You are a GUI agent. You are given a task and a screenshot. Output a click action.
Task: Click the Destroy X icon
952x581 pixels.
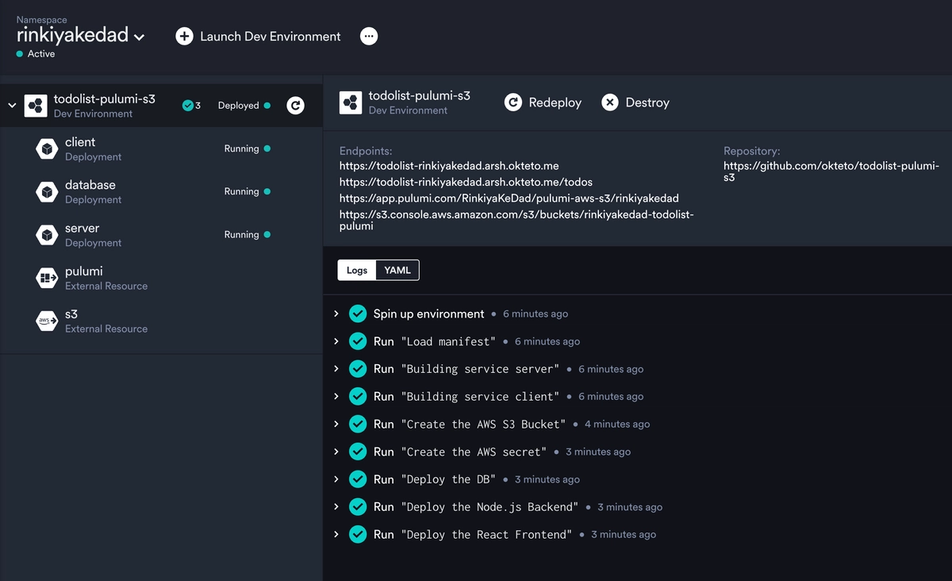[x=610, y=102]
